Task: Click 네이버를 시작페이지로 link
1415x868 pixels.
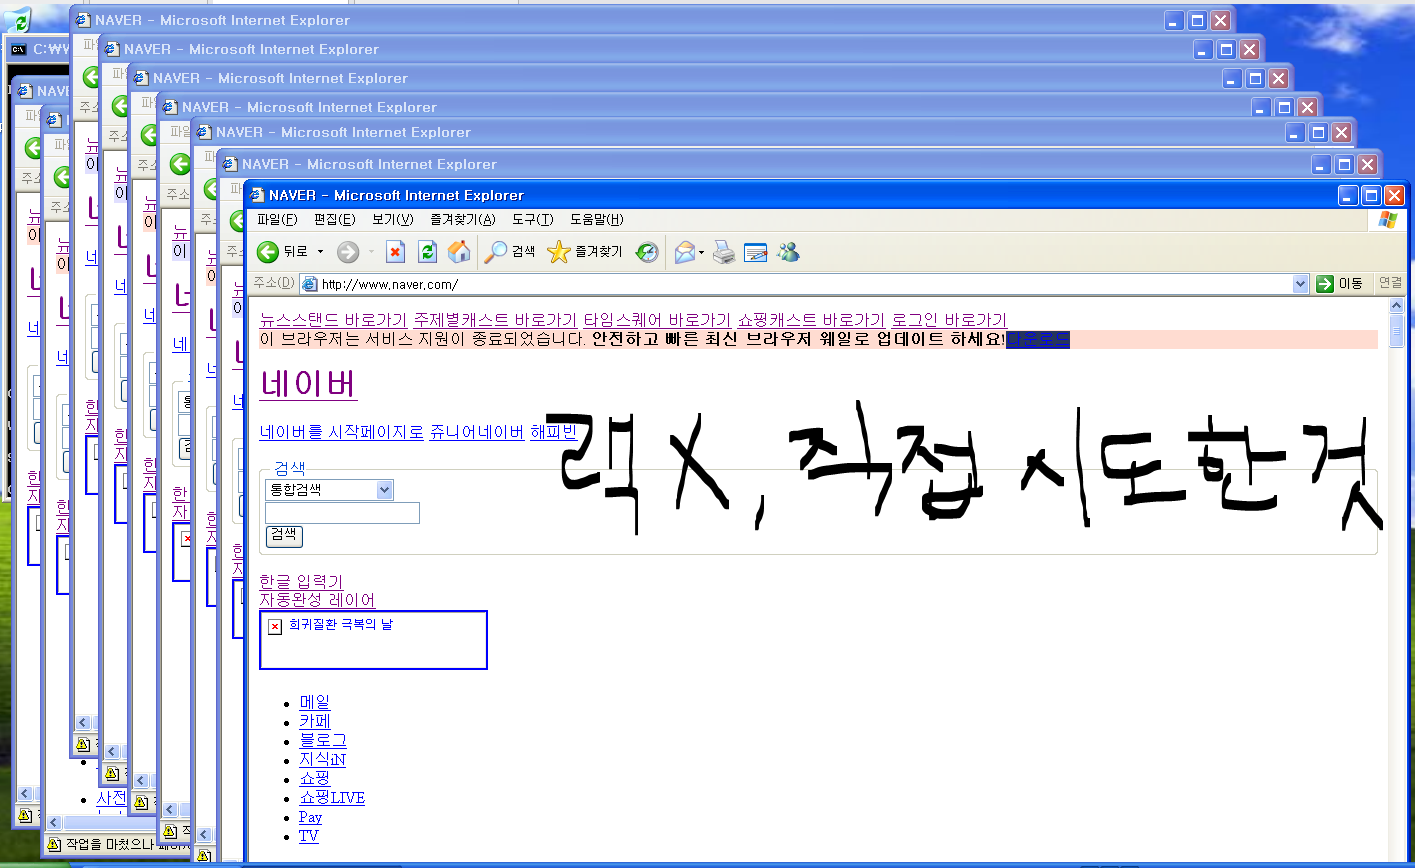Action: pos(342,432)
